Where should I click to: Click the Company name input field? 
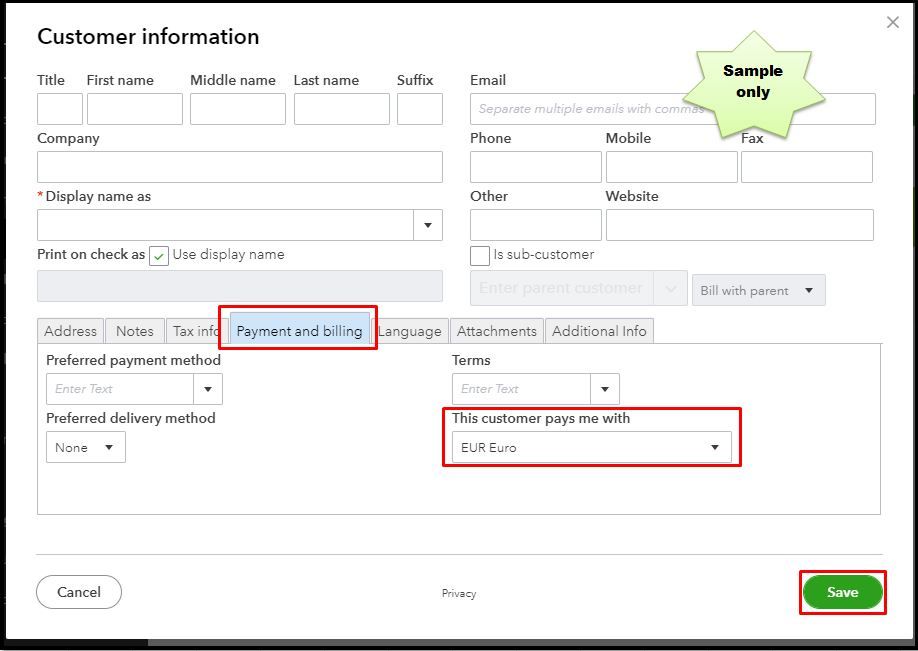tap(240, 167)
